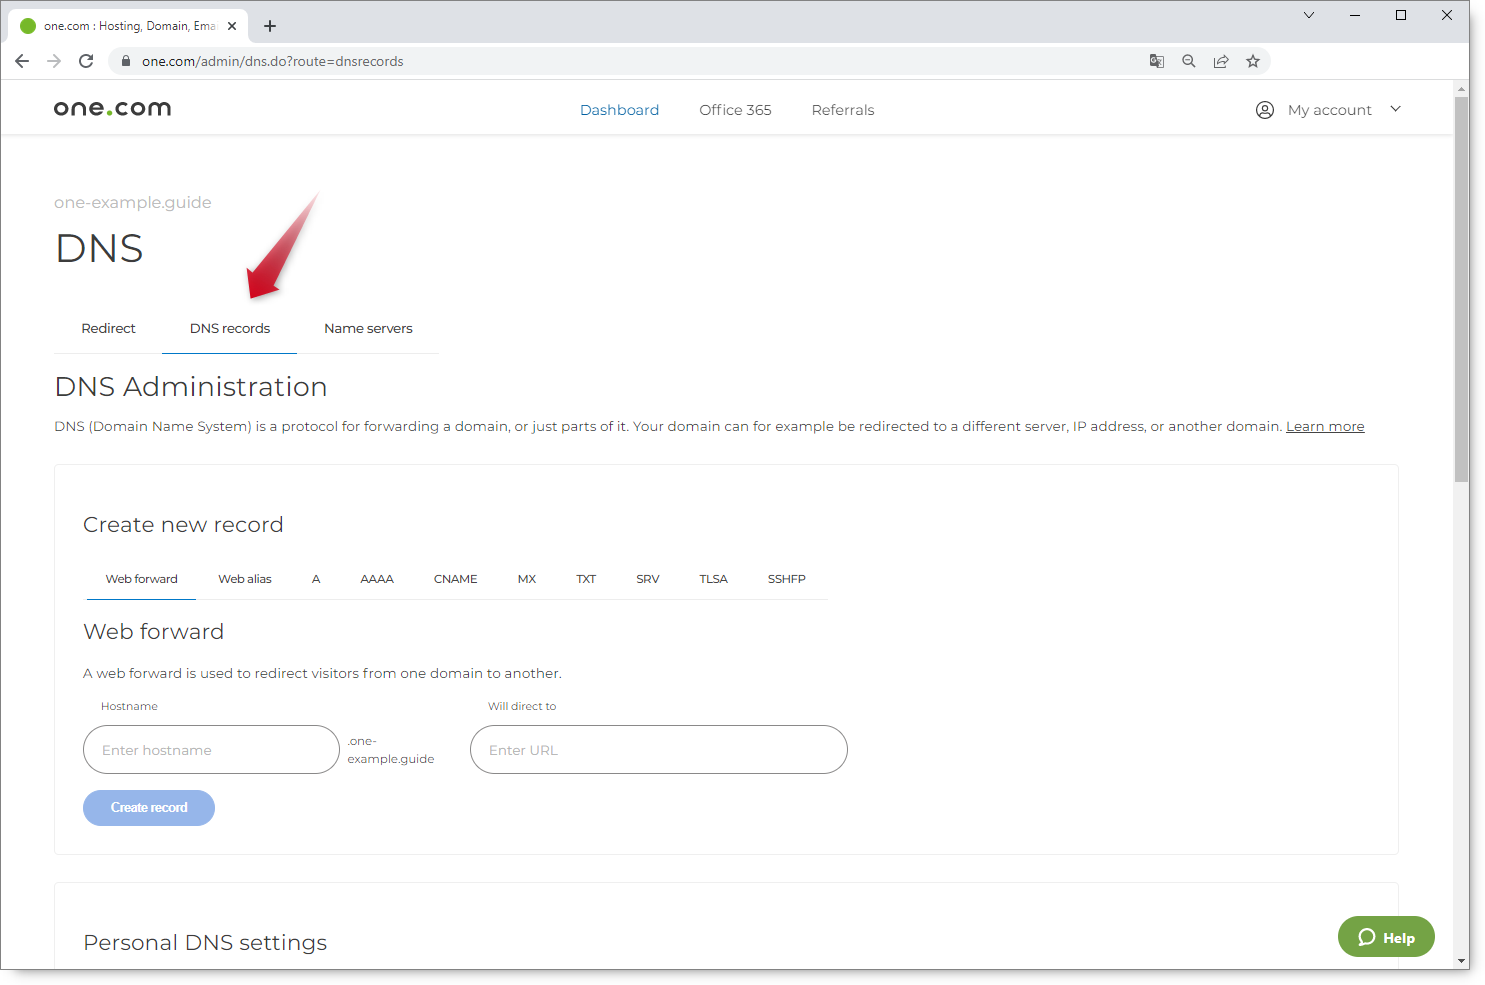Click the translate icon in the address bar

tap(1157, 61)
